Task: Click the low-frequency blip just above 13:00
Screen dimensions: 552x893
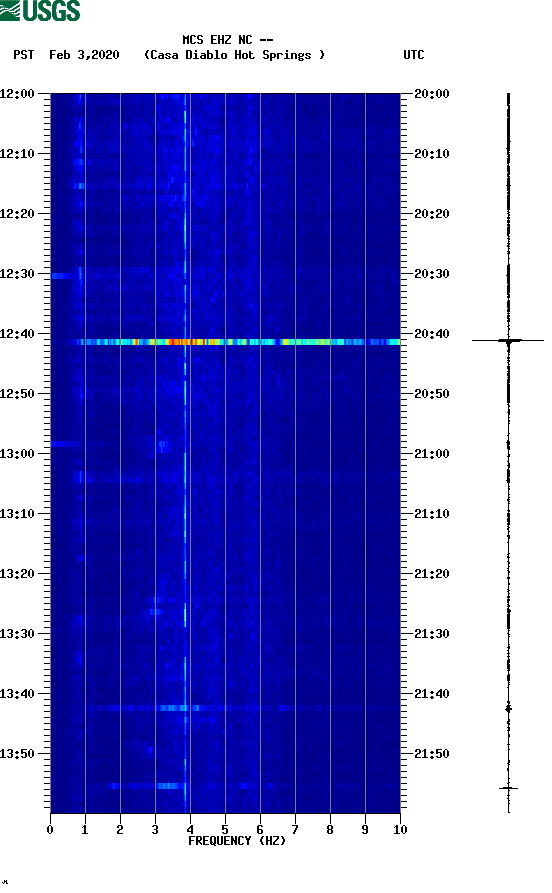Action: click(x=64, y=444)
